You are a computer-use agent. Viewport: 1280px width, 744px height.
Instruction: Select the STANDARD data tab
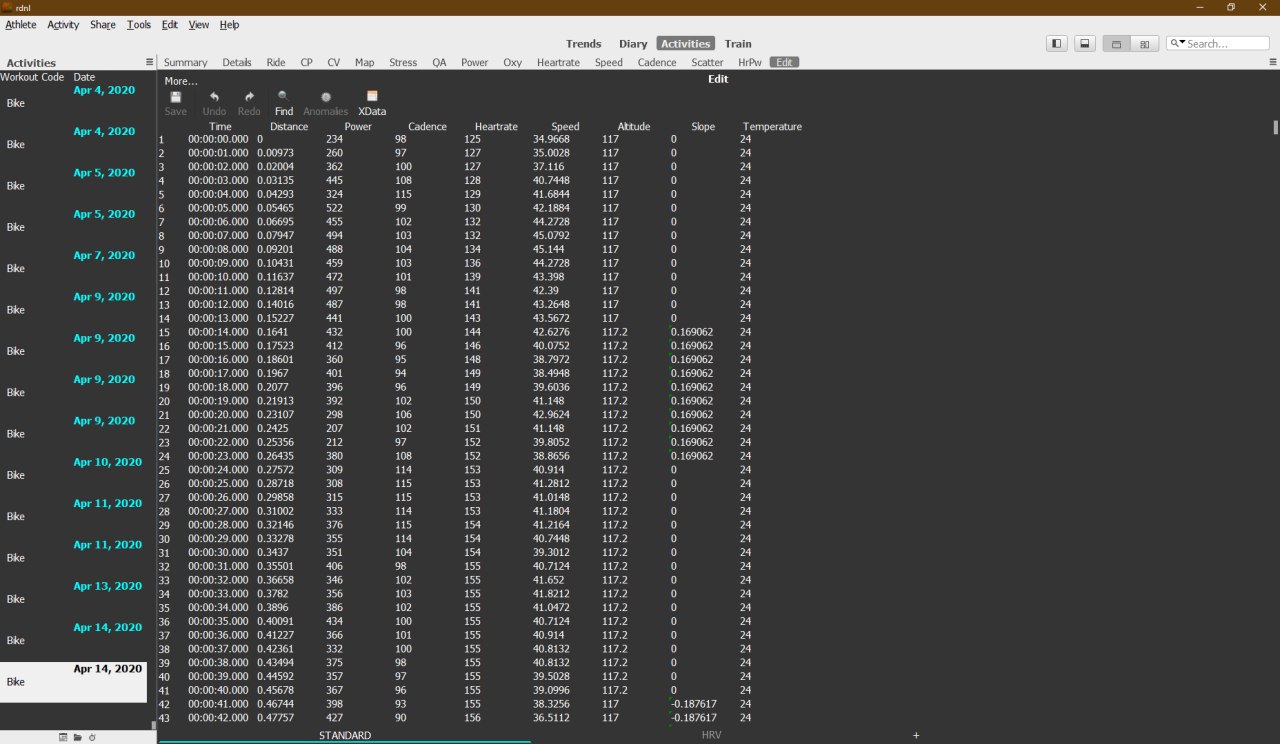(x=345, y=735)
